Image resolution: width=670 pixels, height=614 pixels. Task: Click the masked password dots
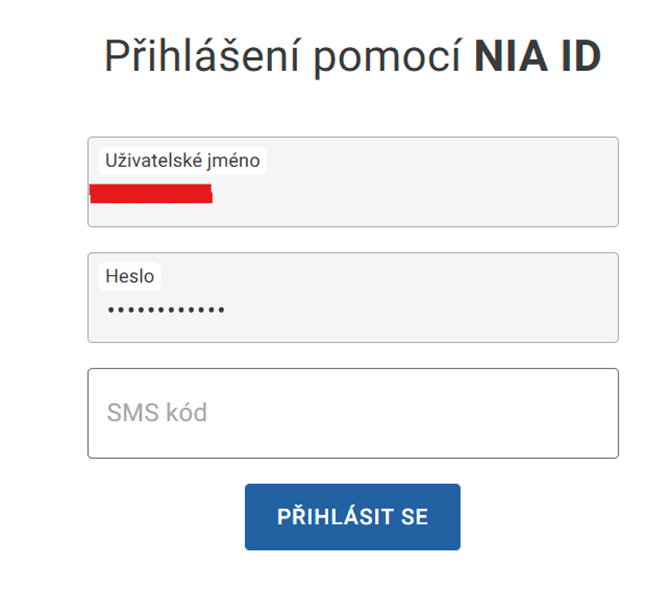(x=165, y=310)
